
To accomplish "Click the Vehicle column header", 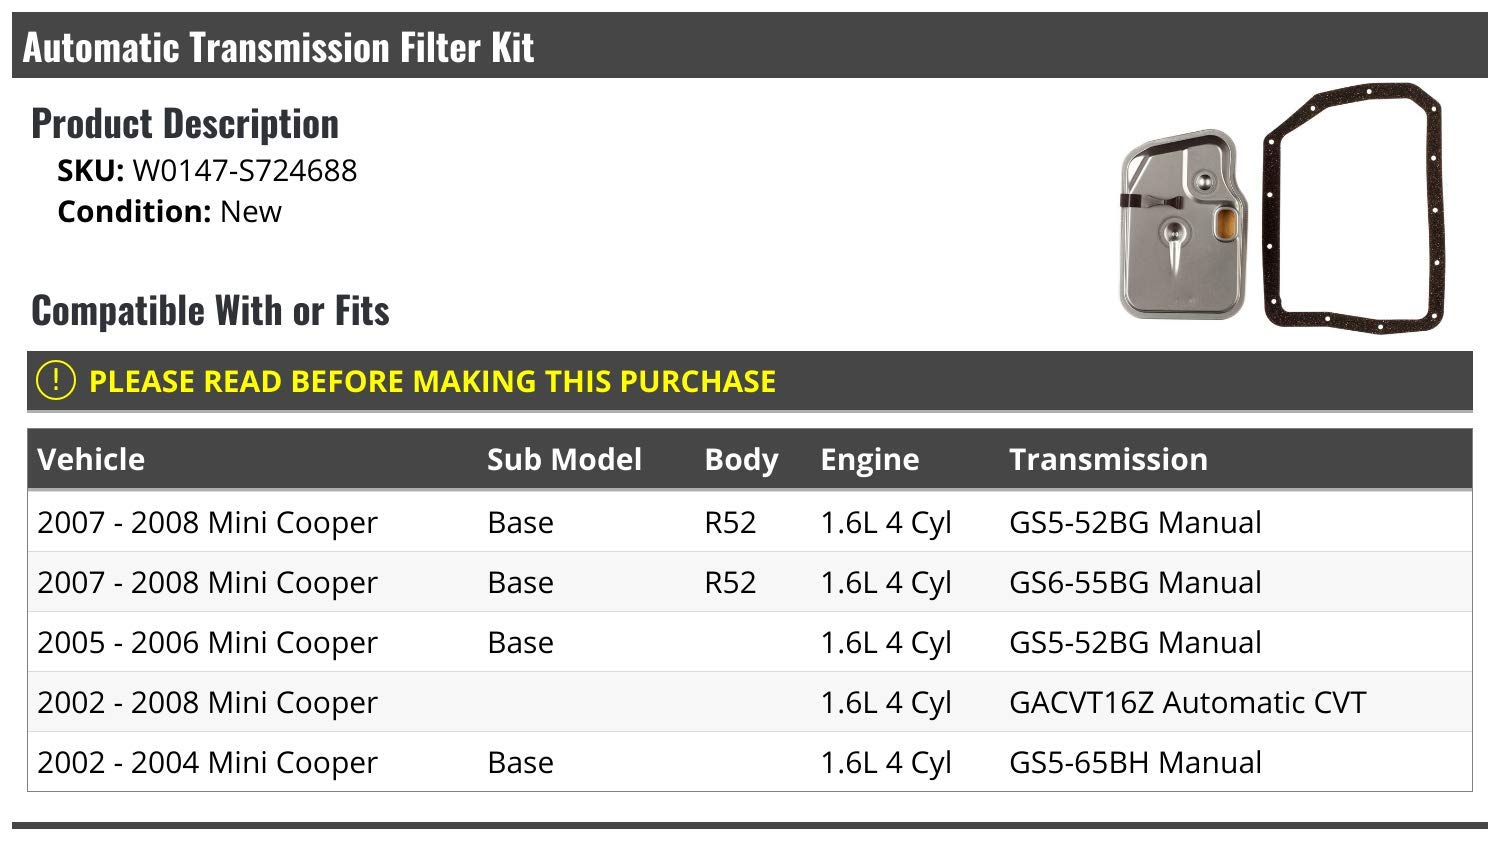I will 91,459.
